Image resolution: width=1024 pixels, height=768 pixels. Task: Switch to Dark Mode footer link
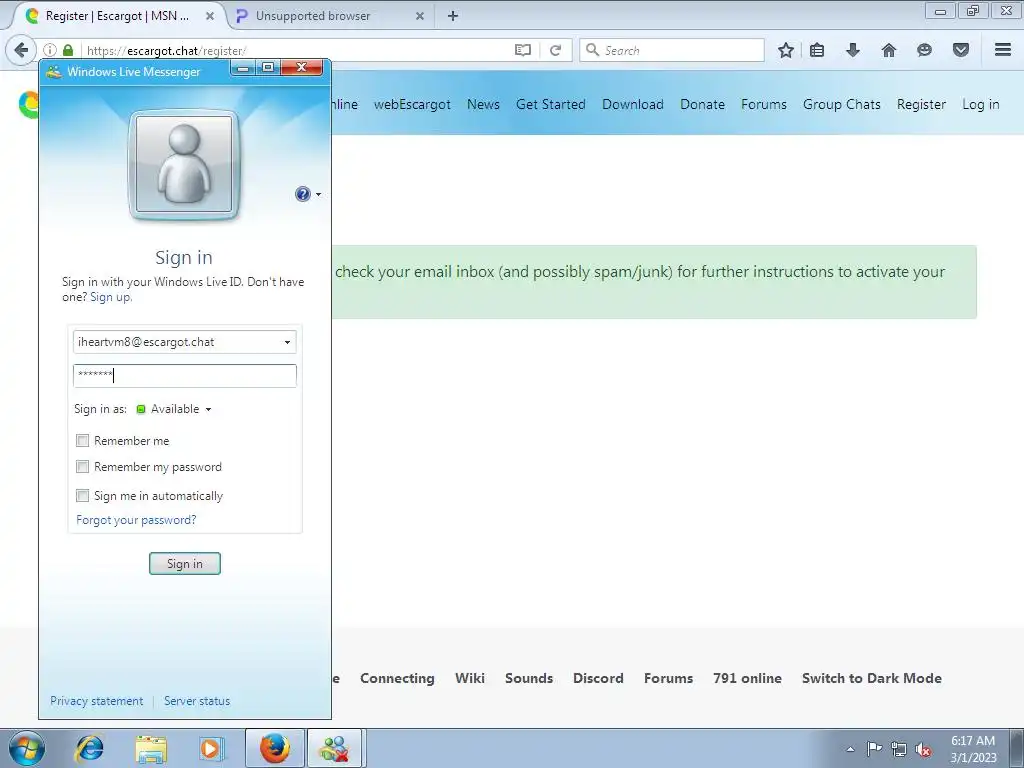pyautogui.click(x=872, y=679)
